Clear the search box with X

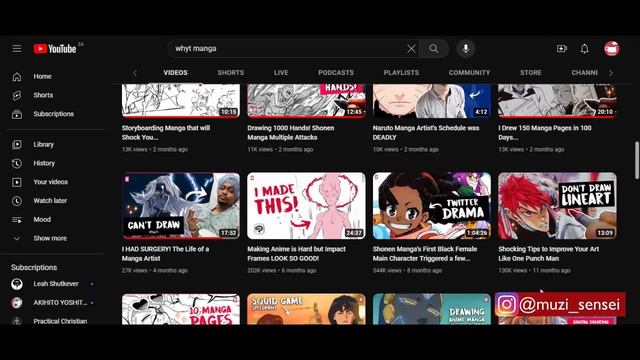coord(411,49)
